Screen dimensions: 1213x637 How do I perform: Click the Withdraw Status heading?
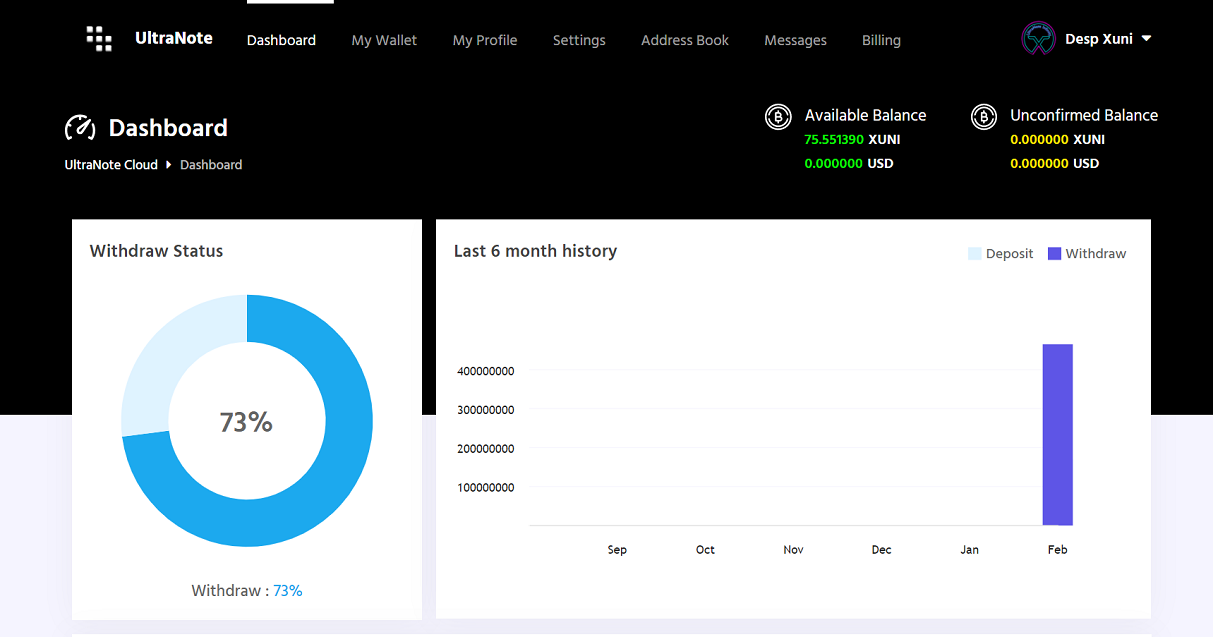tap(156, 251)
